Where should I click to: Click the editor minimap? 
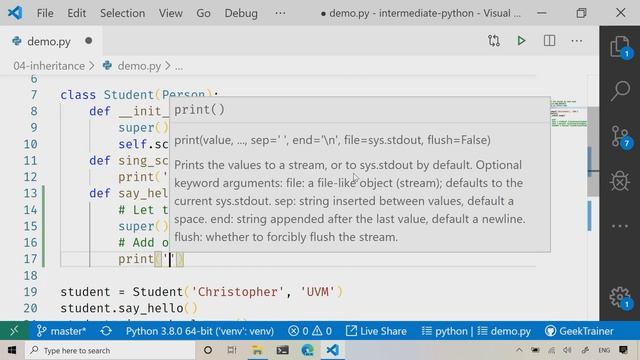(x=569, y=114)
